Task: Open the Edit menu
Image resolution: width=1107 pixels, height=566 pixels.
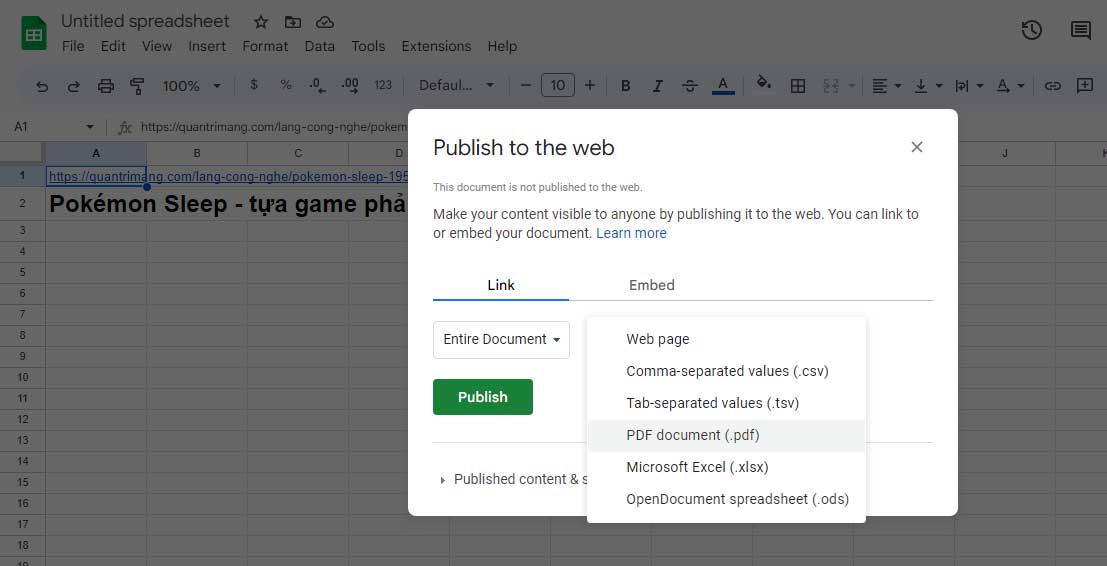Action: point(113,47)
